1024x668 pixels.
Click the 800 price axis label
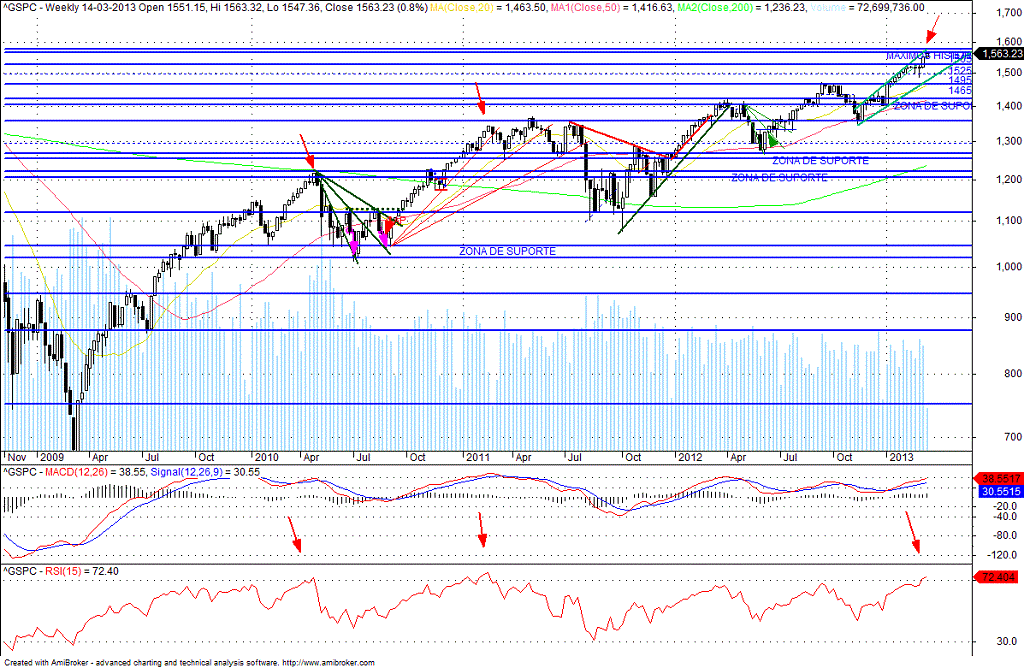[1013, 374]
